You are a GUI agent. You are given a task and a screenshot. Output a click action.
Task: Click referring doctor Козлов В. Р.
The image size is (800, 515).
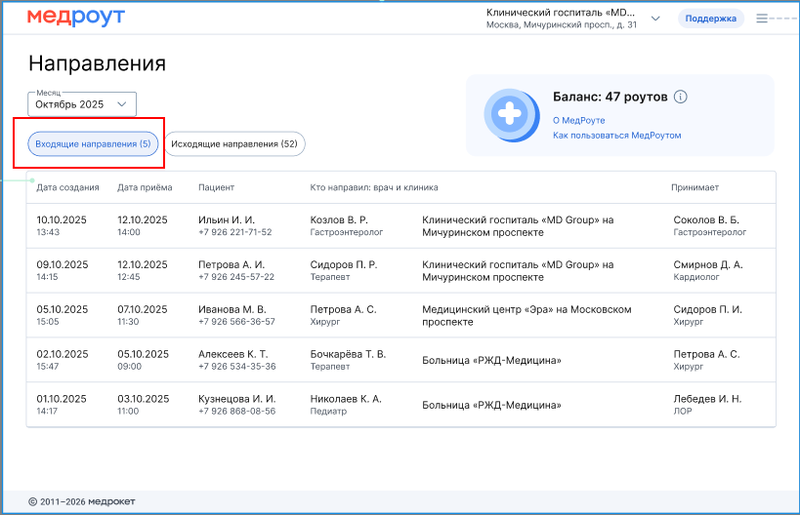(339, 220)
